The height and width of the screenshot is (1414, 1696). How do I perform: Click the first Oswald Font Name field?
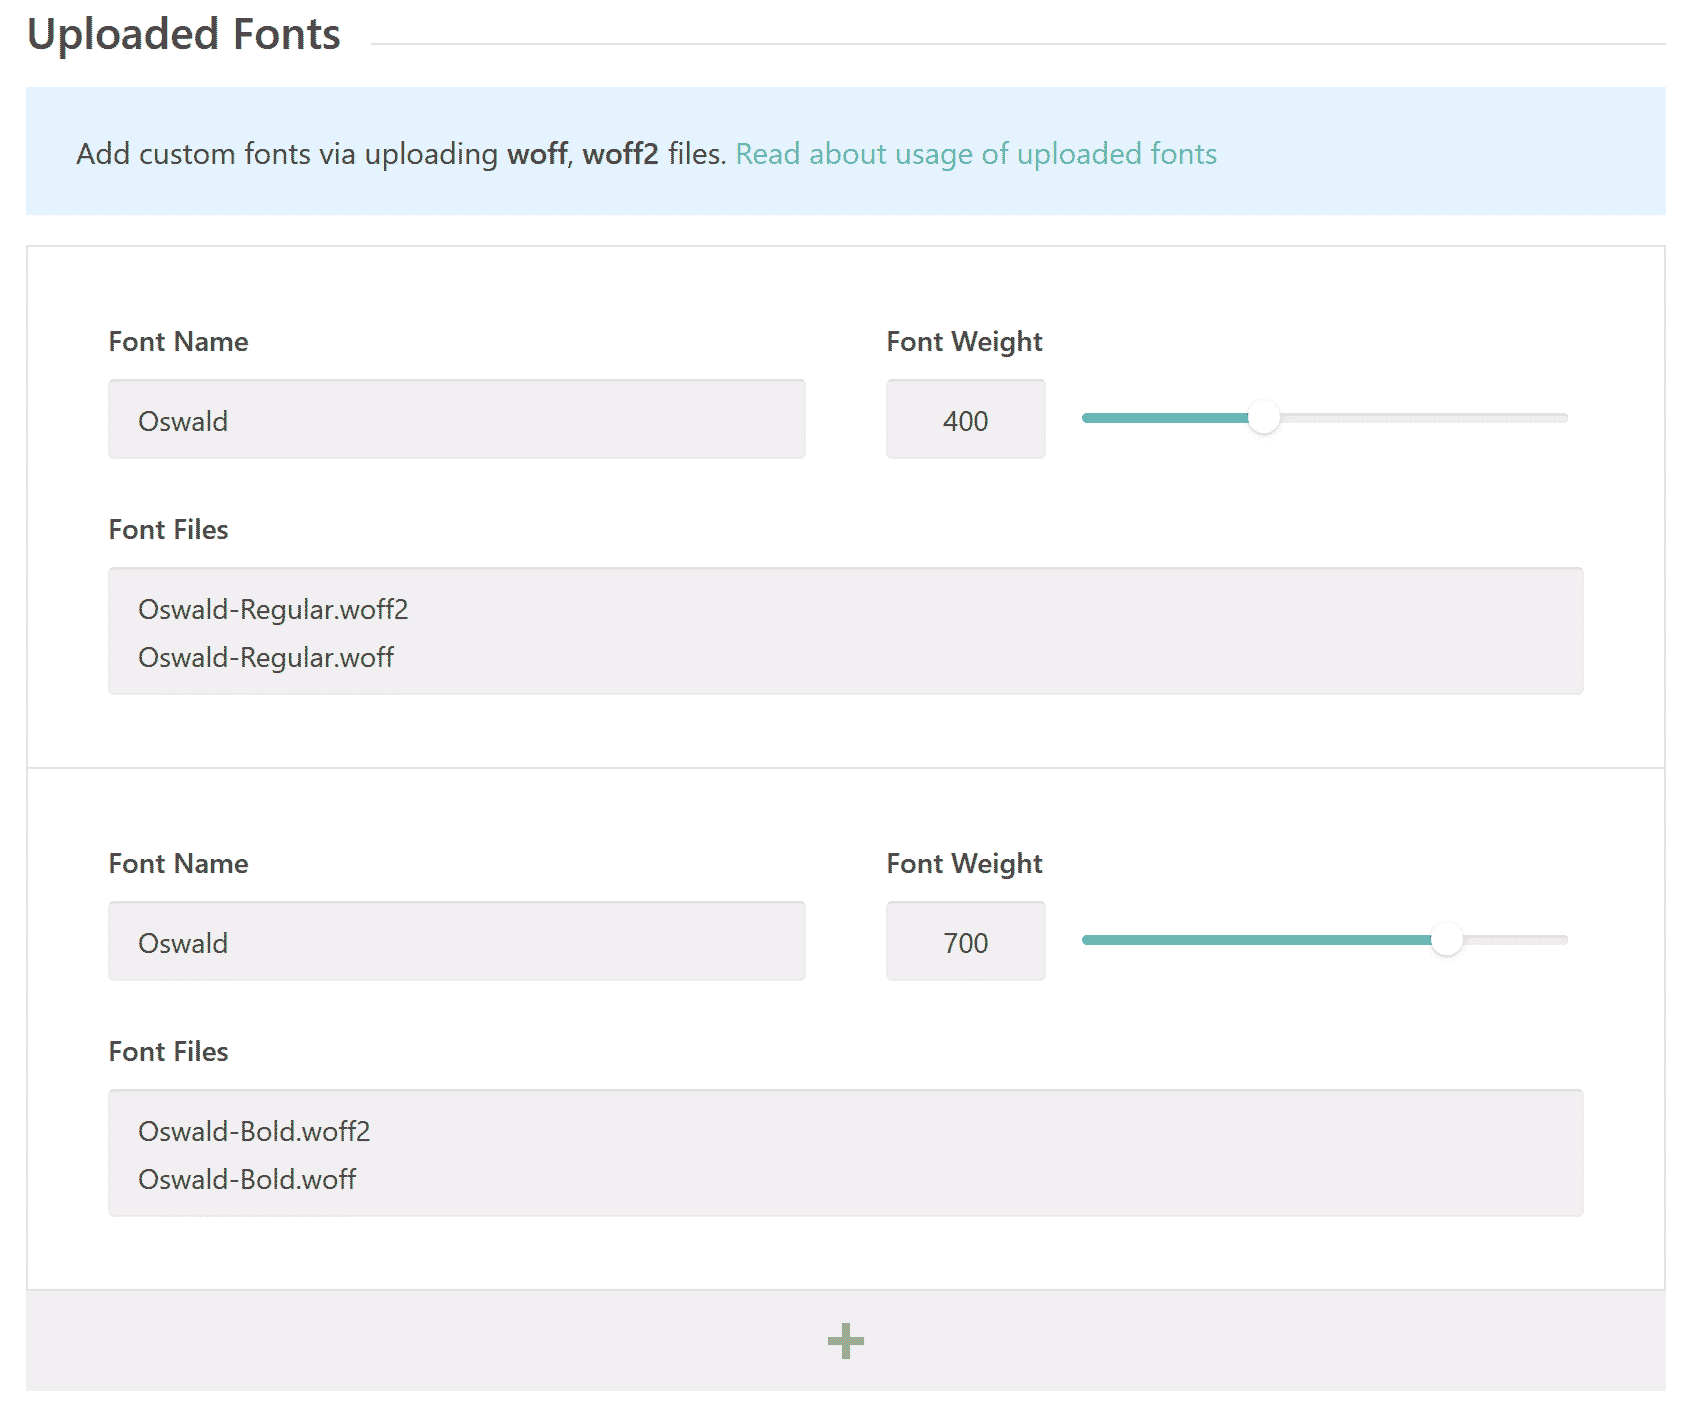pos(457,419)
